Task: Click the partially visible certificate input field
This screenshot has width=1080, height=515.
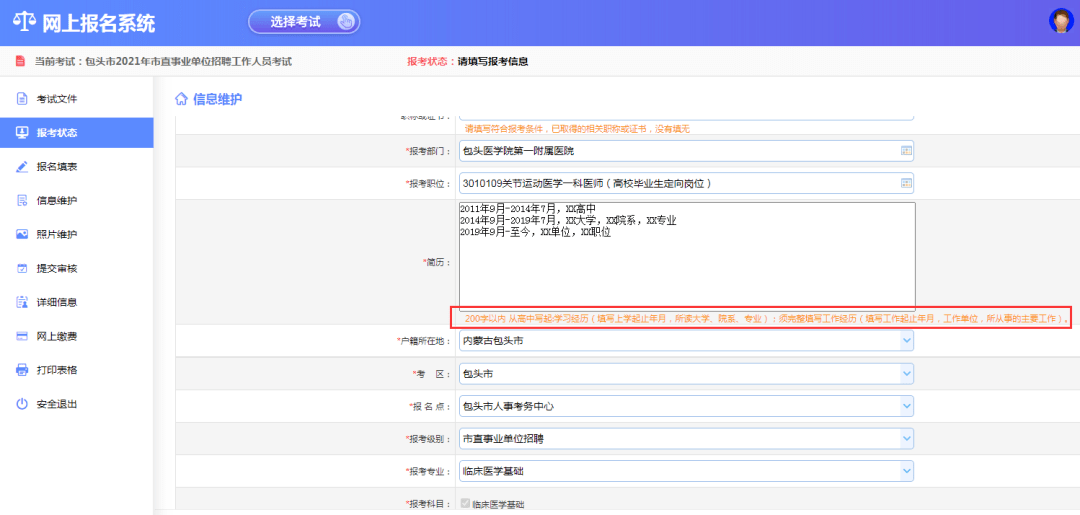Action: (x=686, y=116)
